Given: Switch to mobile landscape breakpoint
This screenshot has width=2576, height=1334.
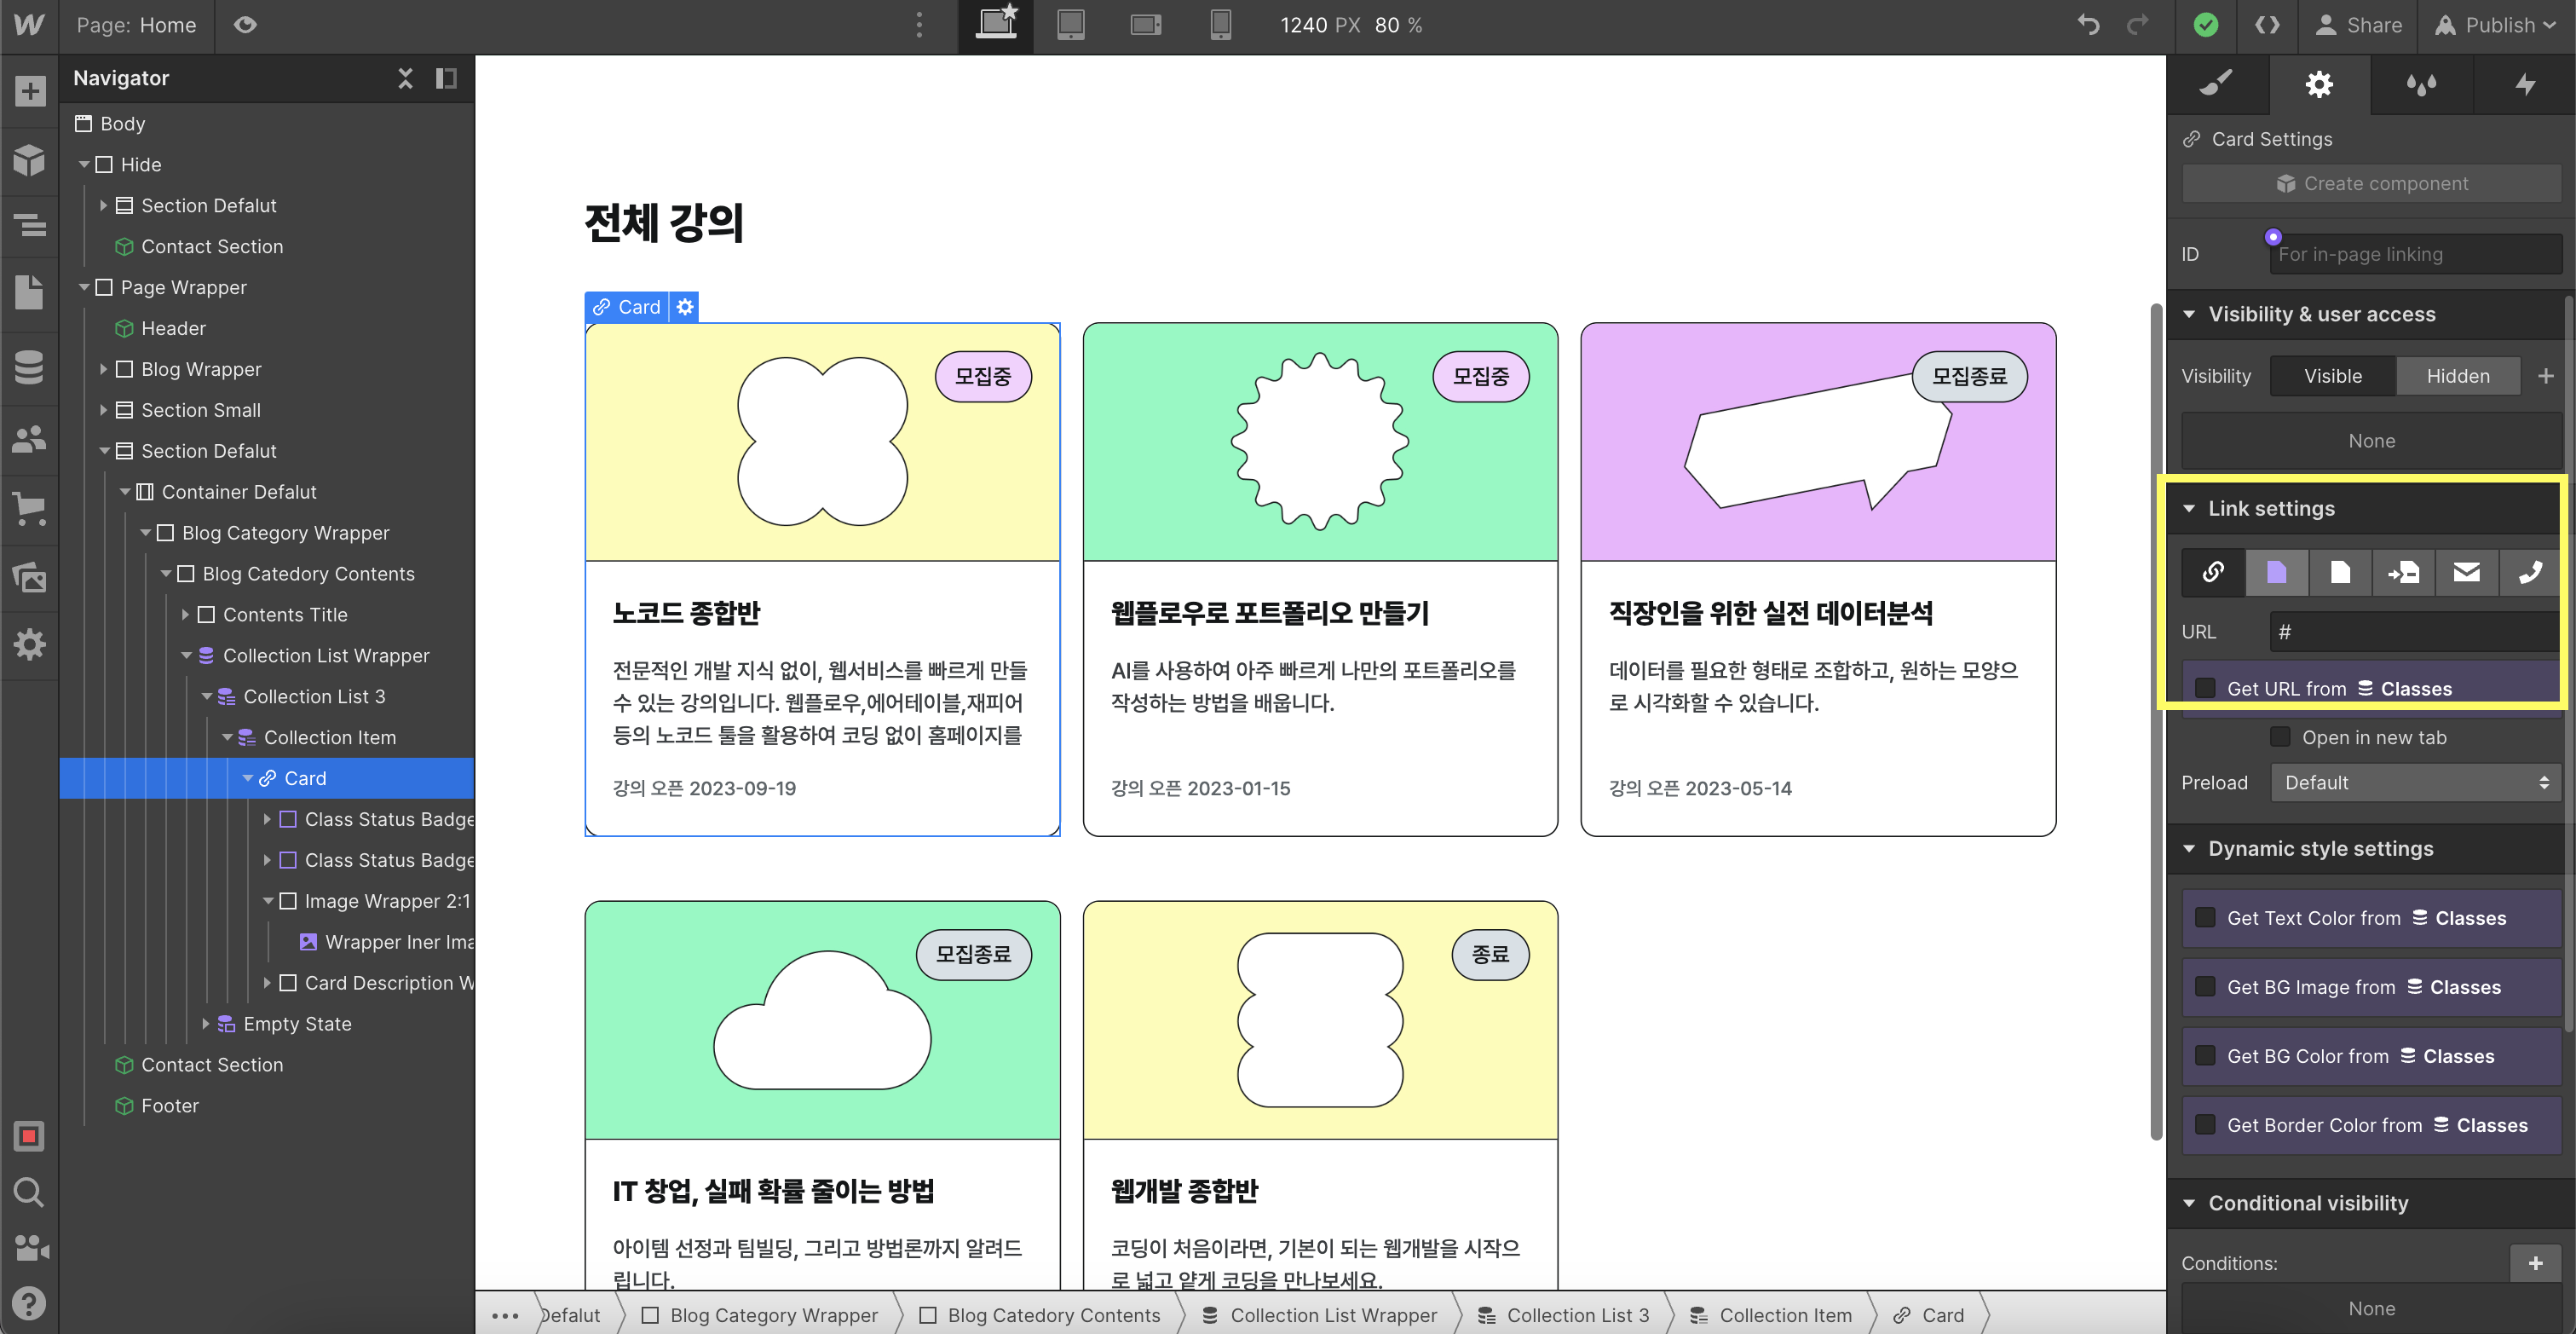Looking at the screenshot, I should 1146,25.
